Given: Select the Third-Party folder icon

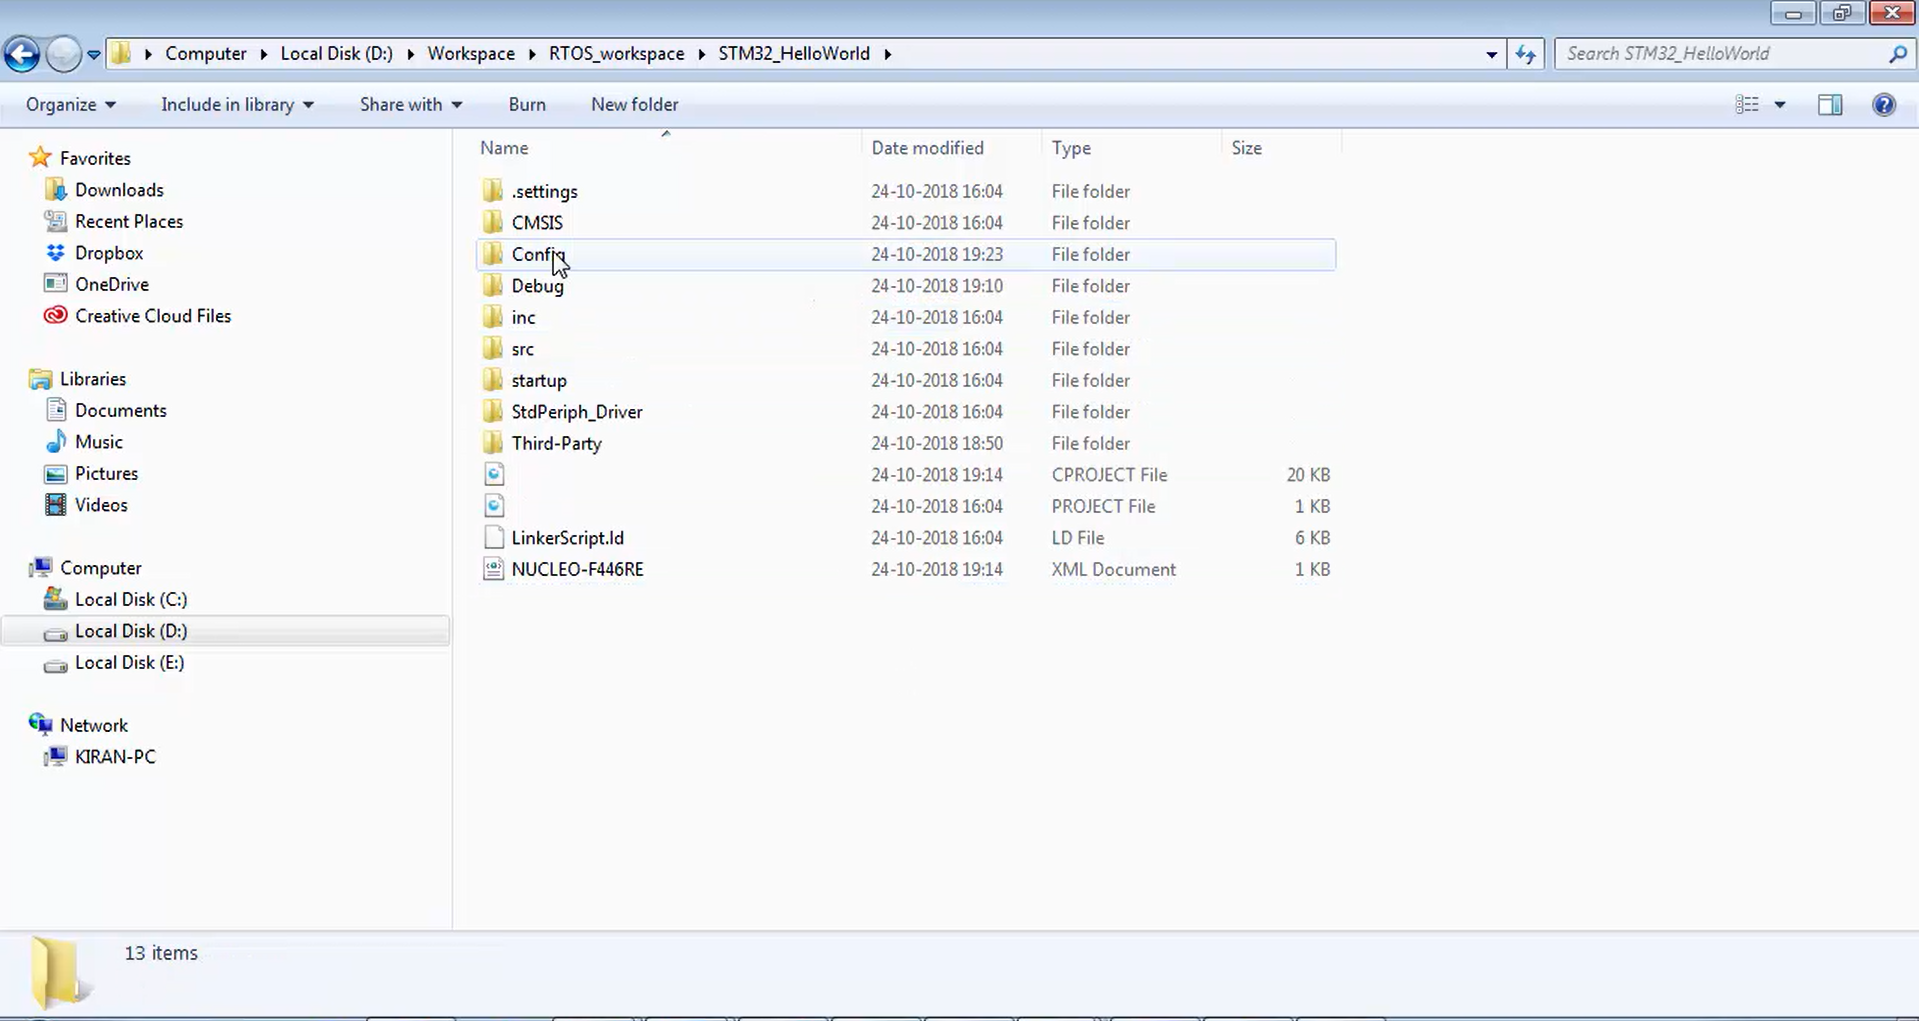Looking at the screenshot, I should pos(493,444).
